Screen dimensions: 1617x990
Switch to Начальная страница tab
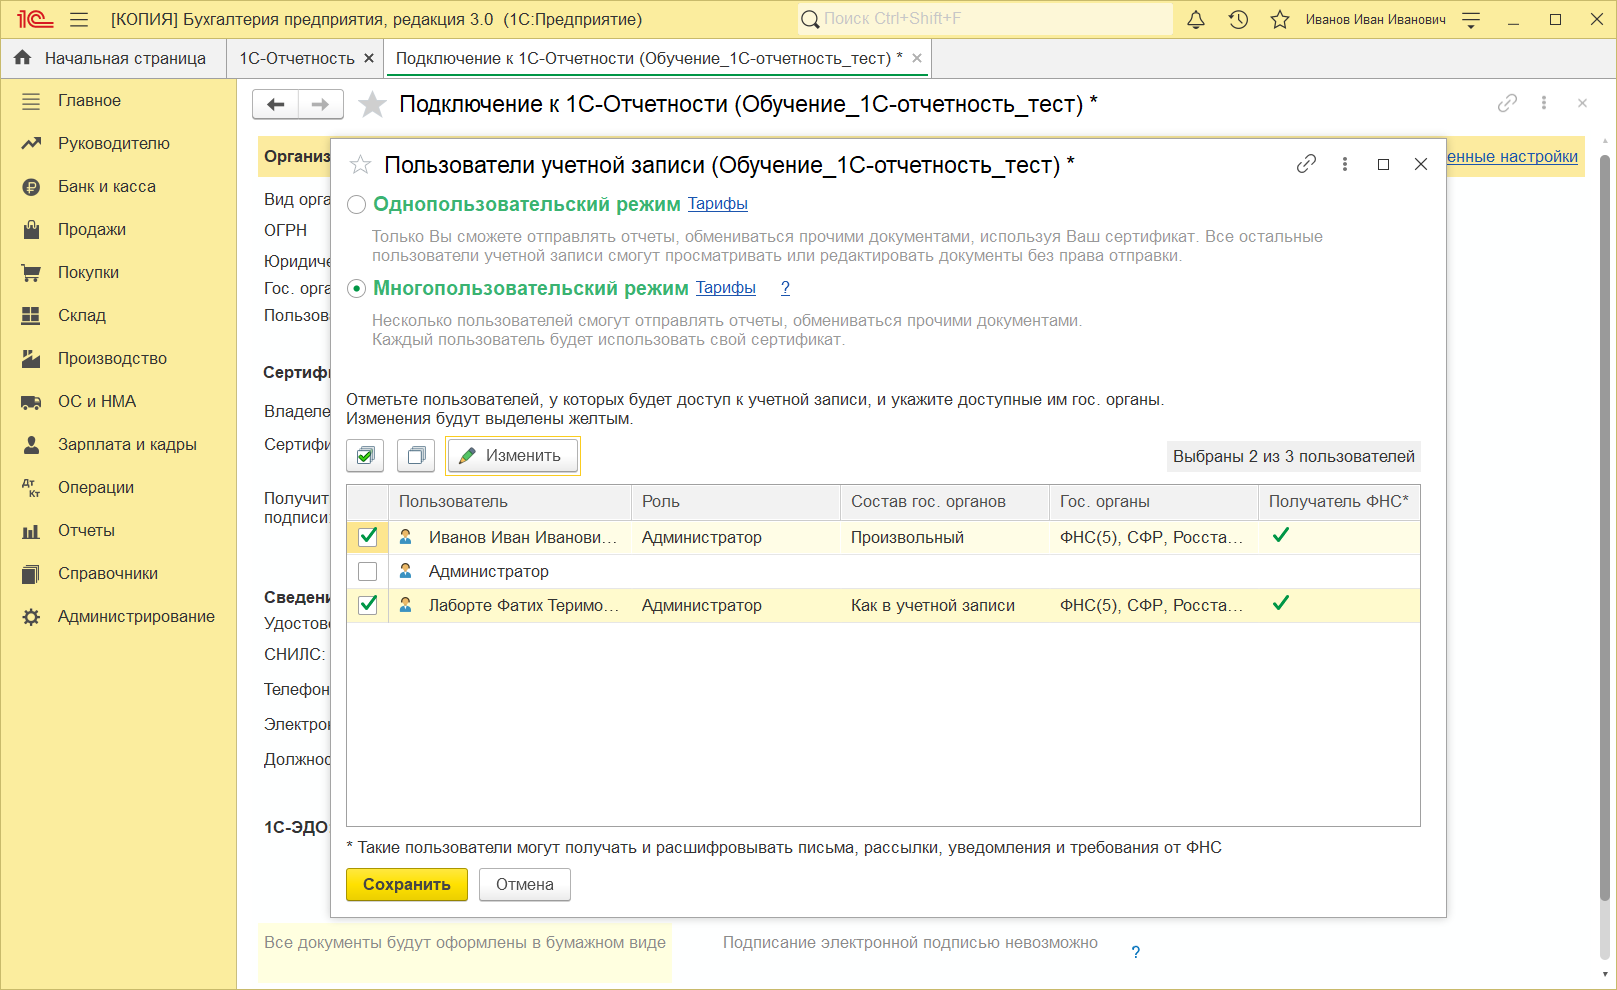(x=113, y=58)
